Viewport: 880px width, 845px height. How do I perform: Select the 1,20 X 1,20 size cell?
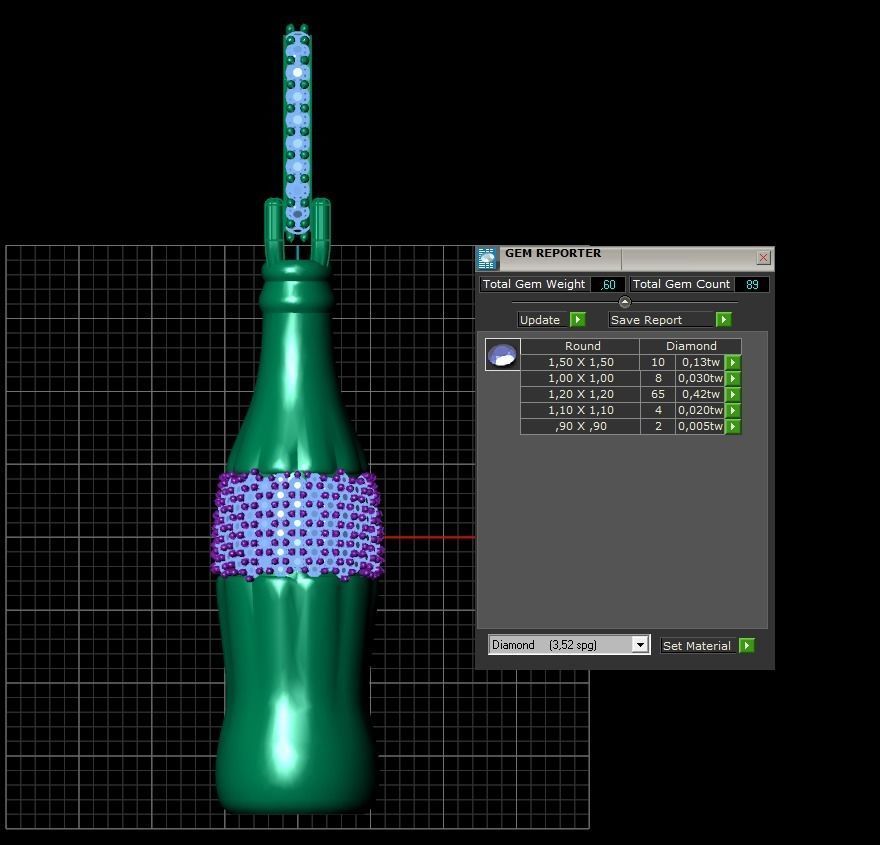point(580,394)
